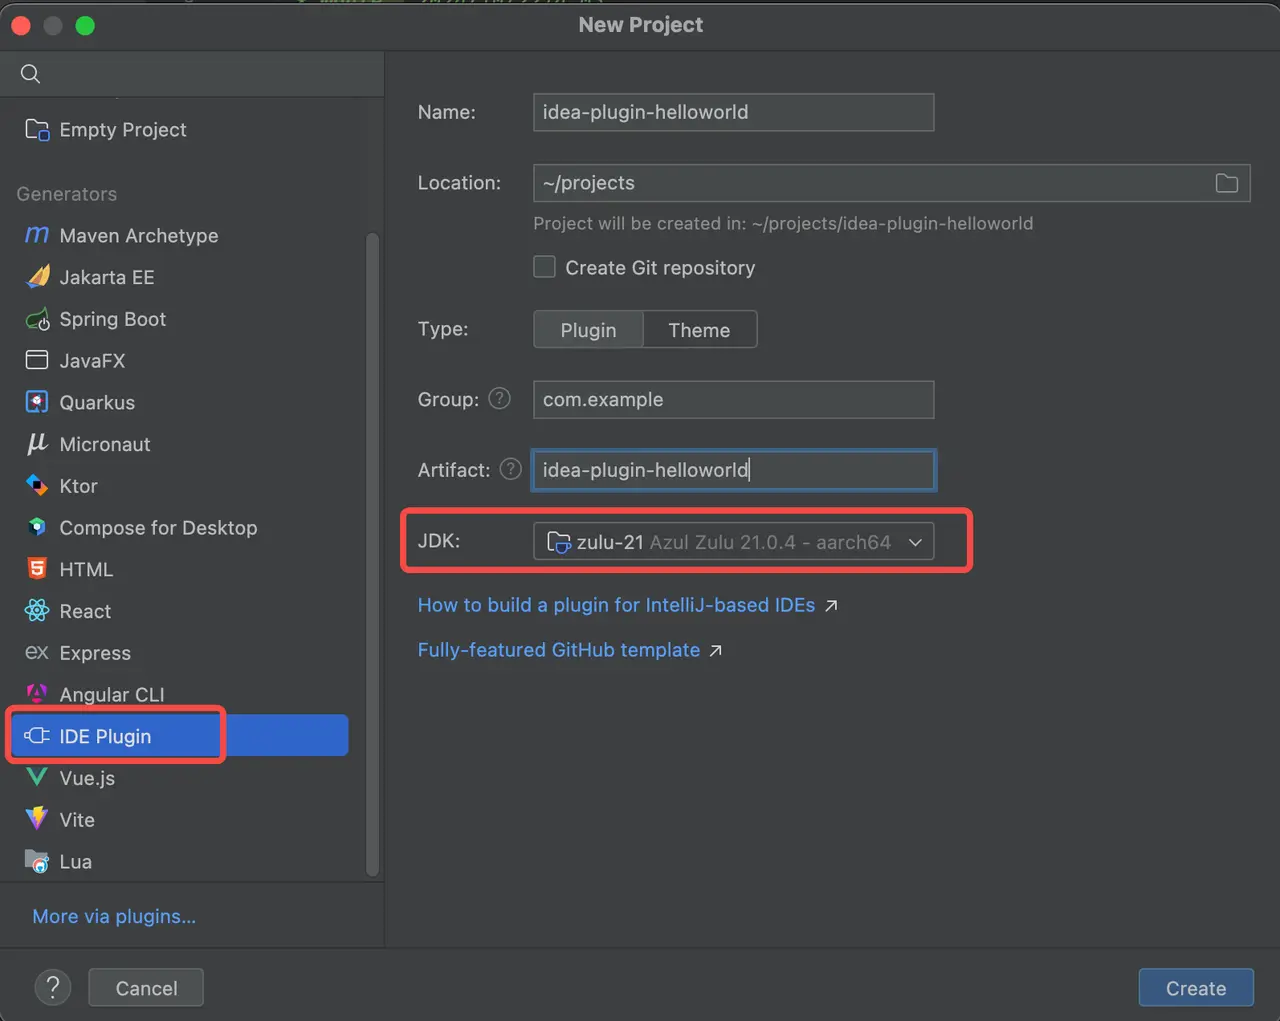1280x1021 pixels.
Task: Click the help icon next to Group
Action: [500, 399]
